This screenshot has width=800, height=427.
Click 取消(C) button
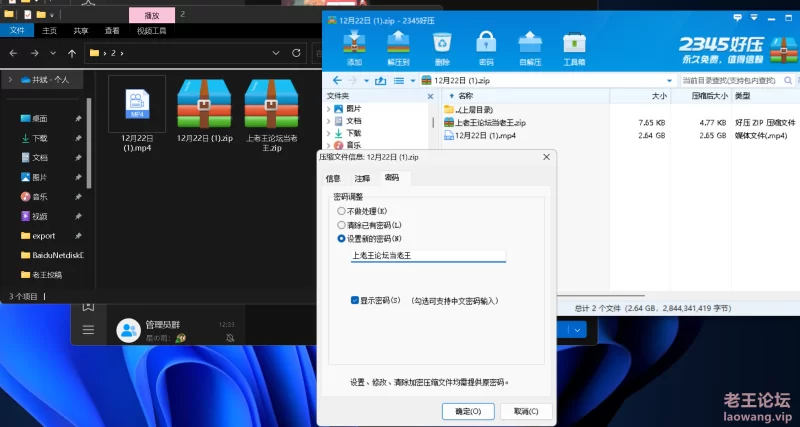(x=526, y=411)
